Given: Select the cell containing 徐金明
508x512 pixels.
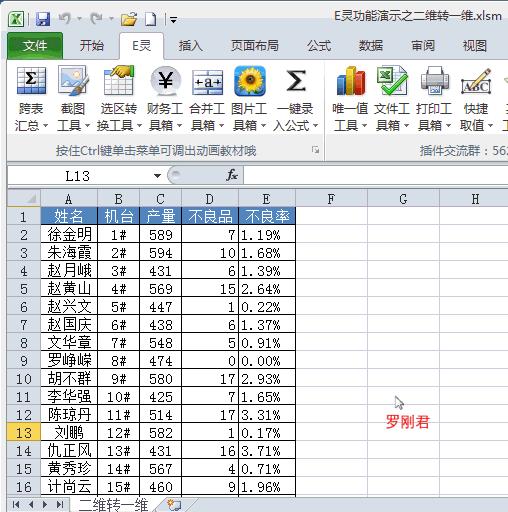Looking at the screenshot, I should (x=69, y=234).
